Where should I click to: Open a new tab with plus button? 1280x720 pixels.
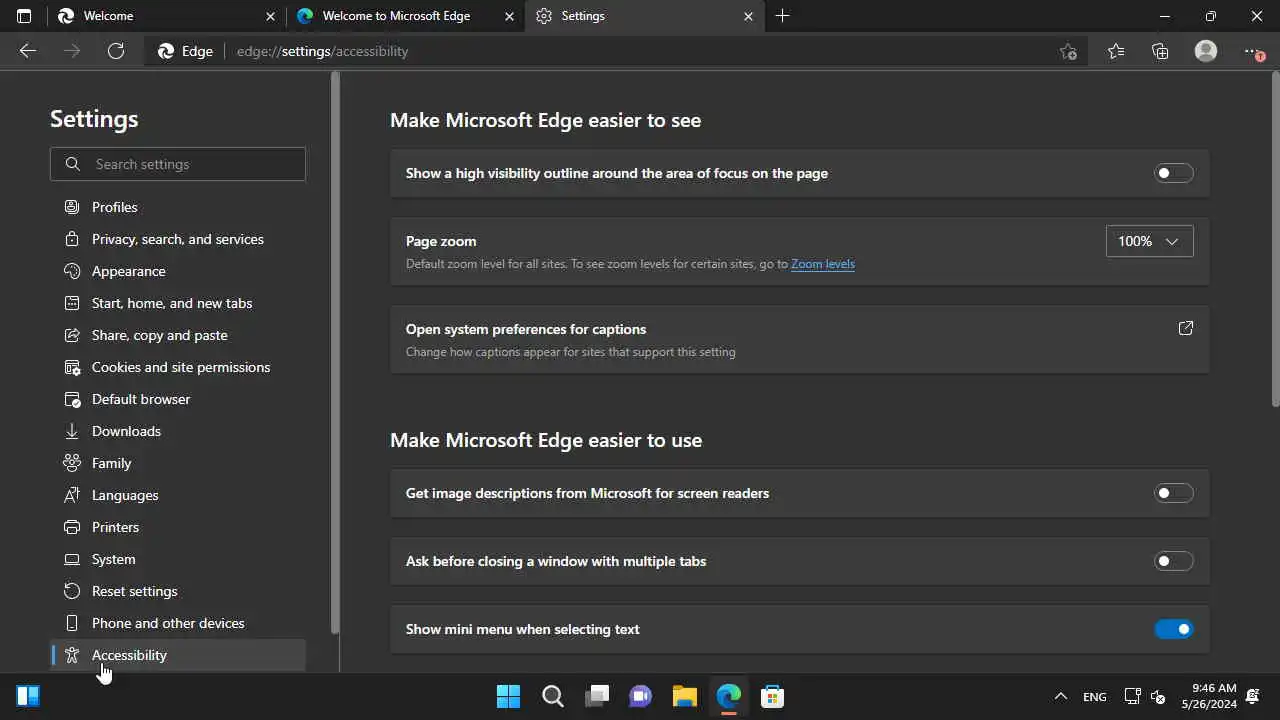[782, 16]
